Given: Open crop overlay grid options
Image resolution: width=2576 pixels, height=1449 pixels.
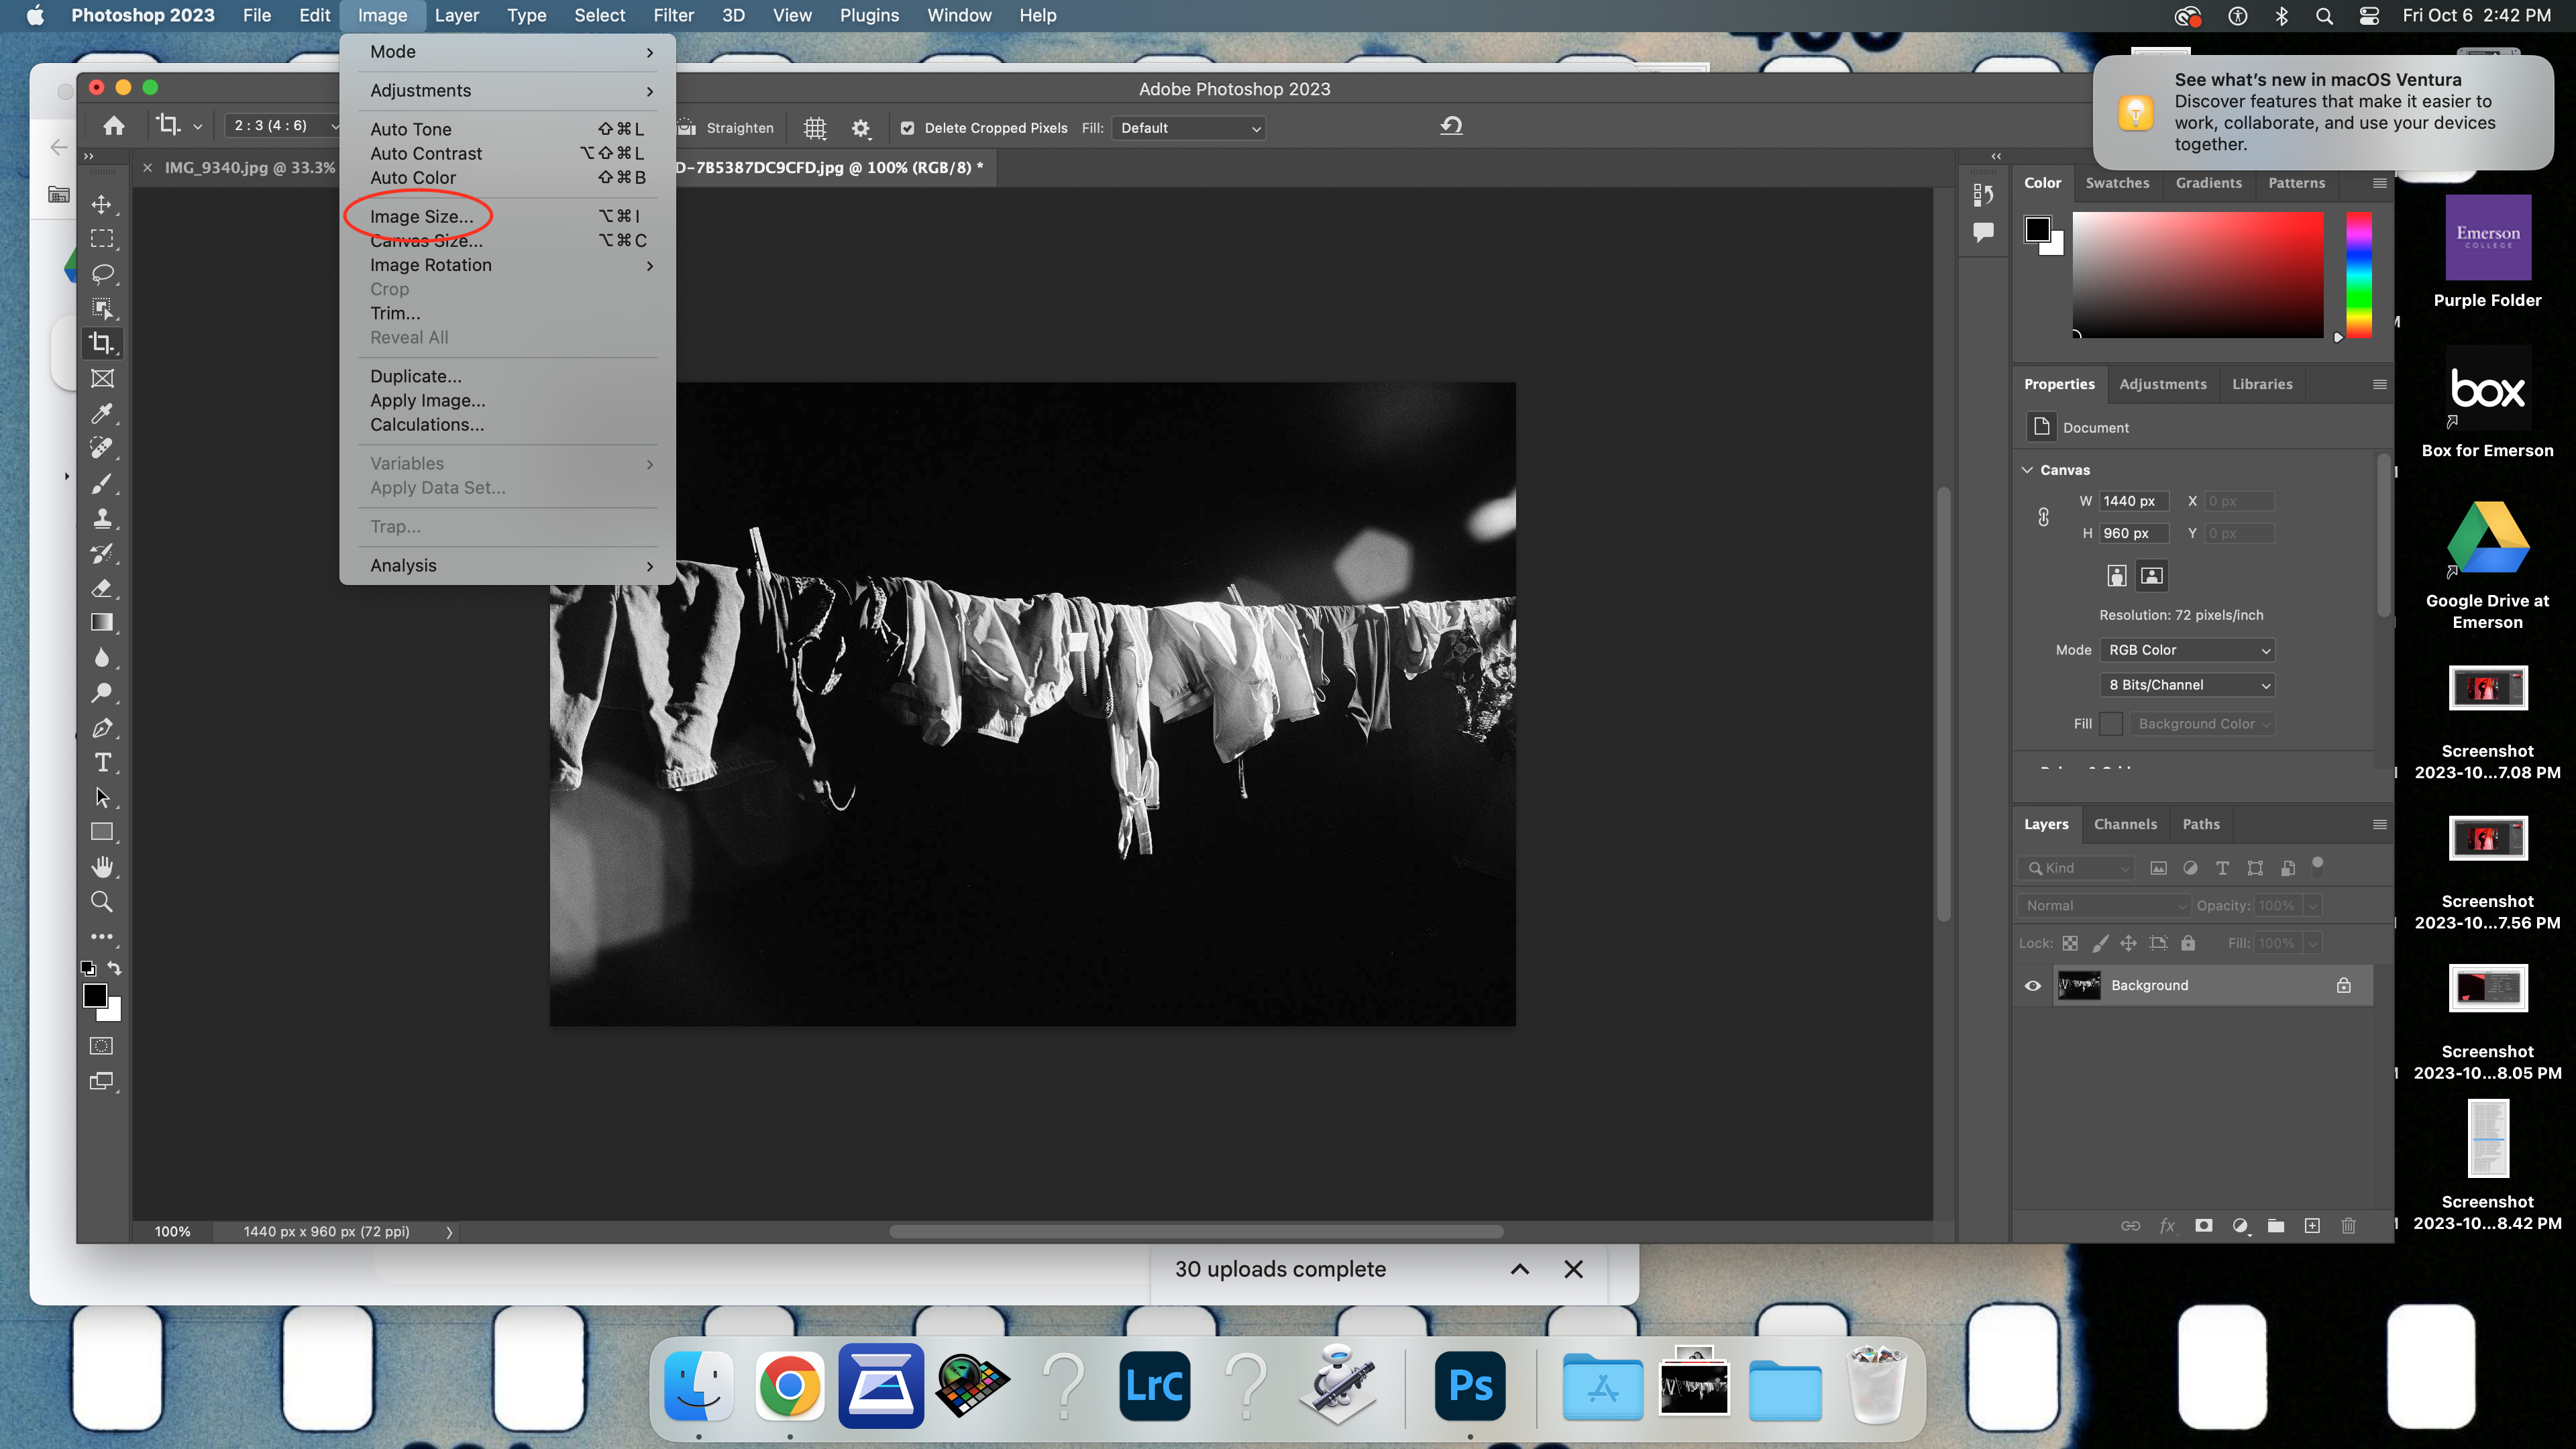Looking at the screenshot, I should (x=815, y=128).
